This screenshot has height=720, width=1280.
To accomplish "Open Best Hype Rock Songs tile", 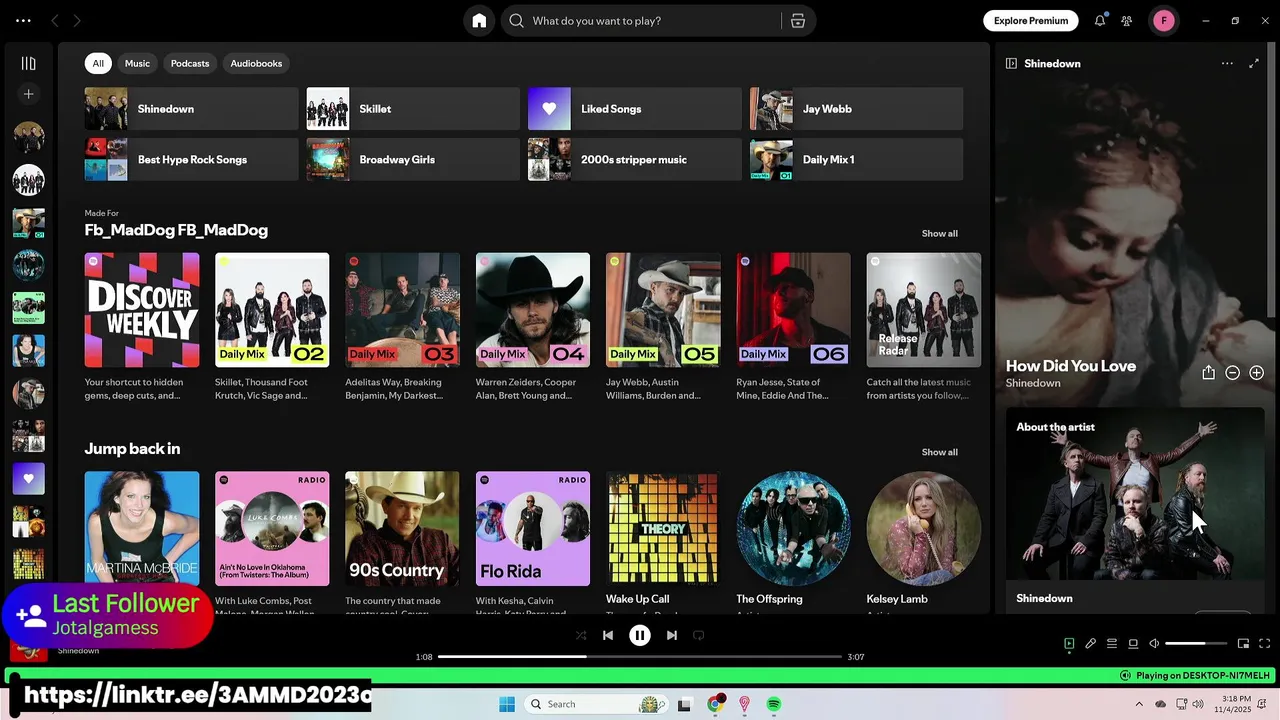I will [191, 159].
